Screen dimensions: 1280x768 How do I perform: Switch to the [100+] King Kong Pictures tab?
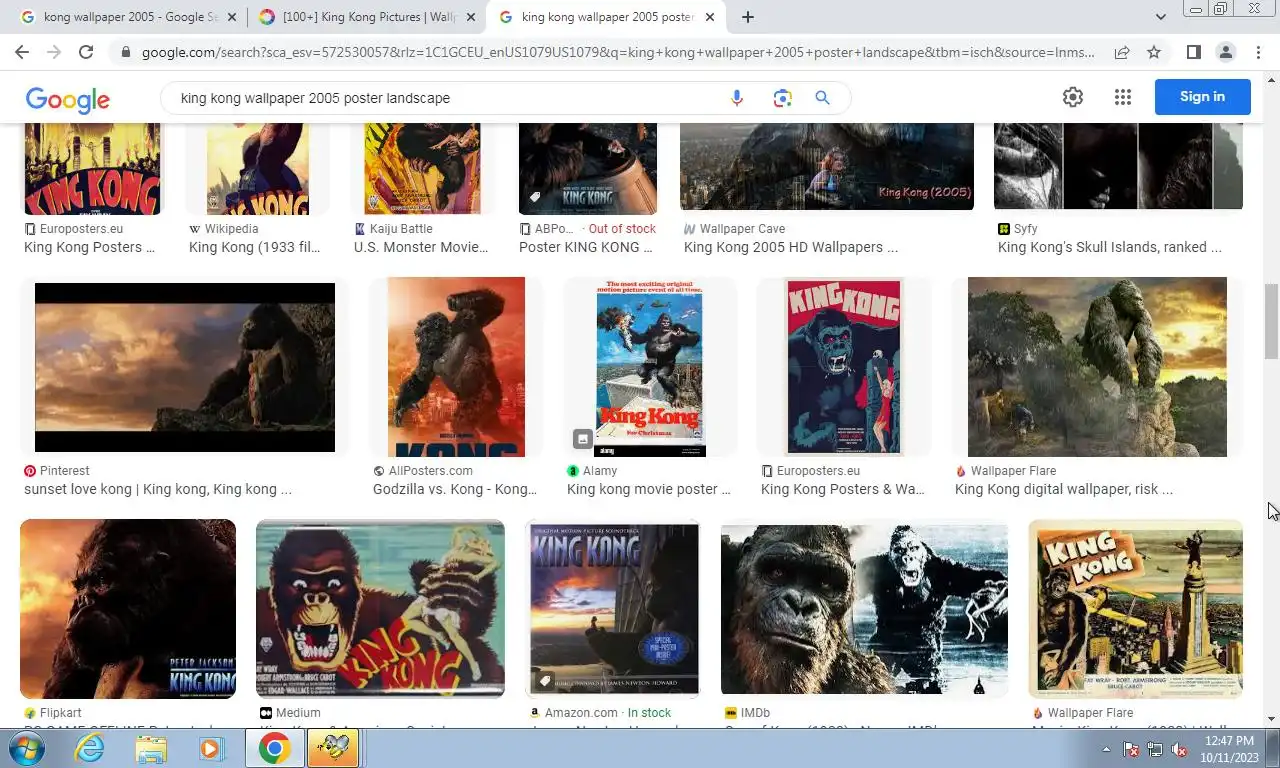click(x=366, y=17)
